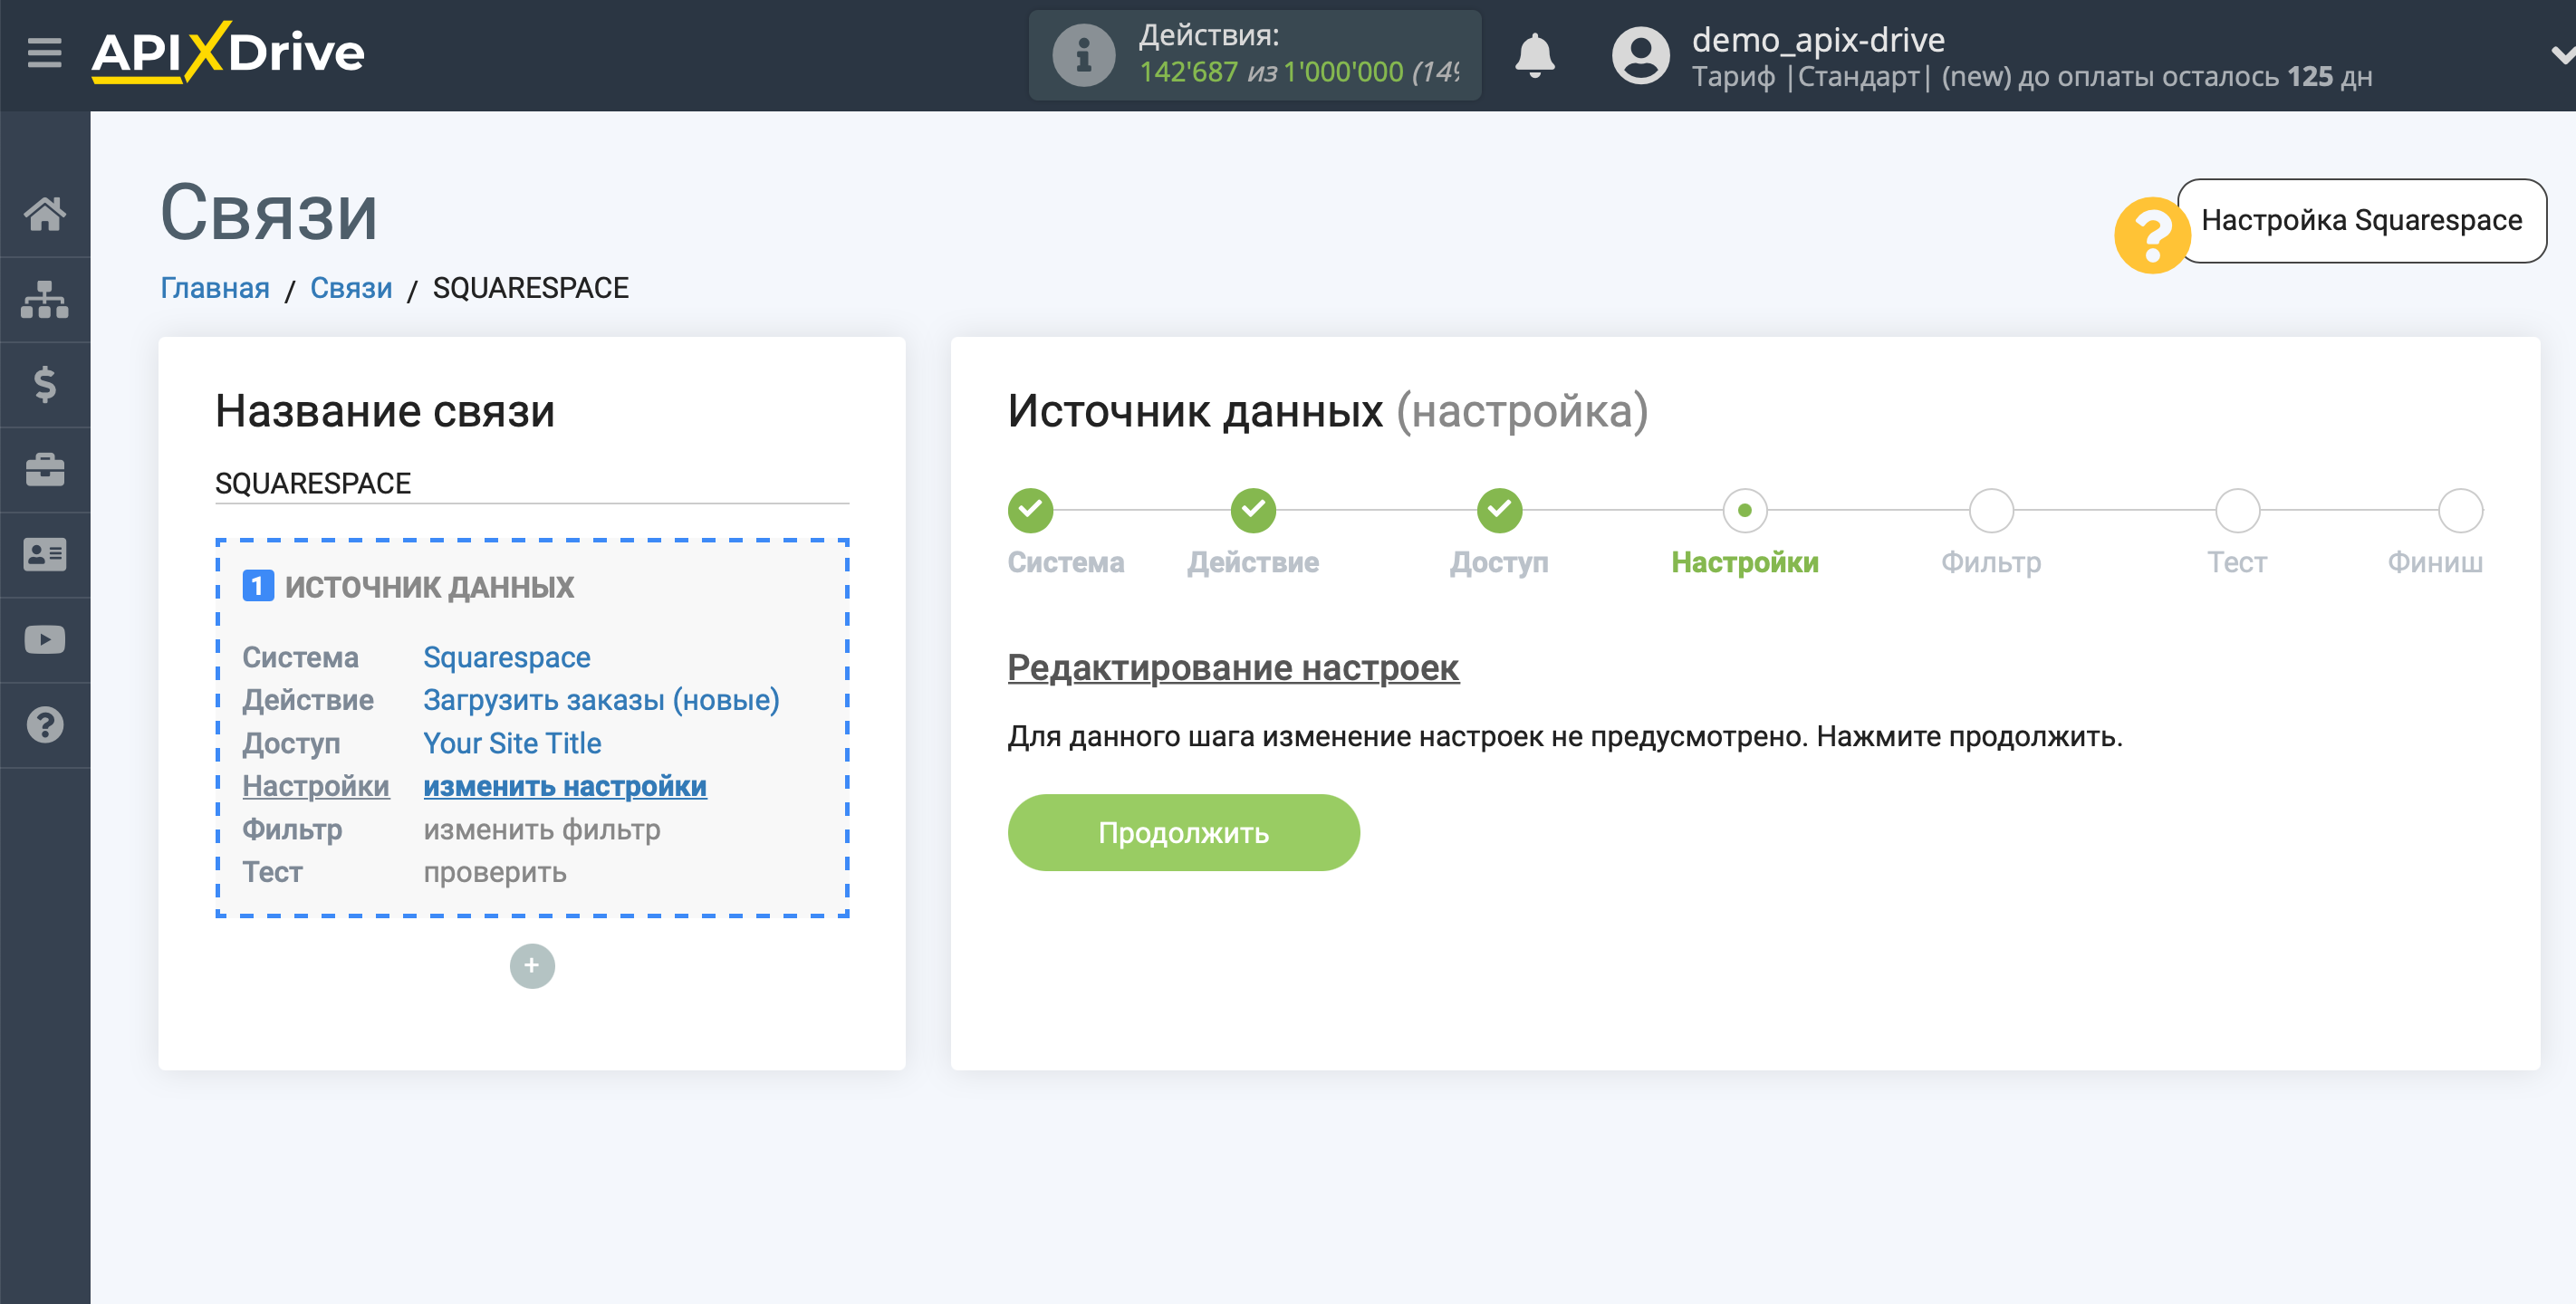Screen dimensions: 2576x1304
Task: Select the Фильтр step circle
Action: tap(1991, 511)
